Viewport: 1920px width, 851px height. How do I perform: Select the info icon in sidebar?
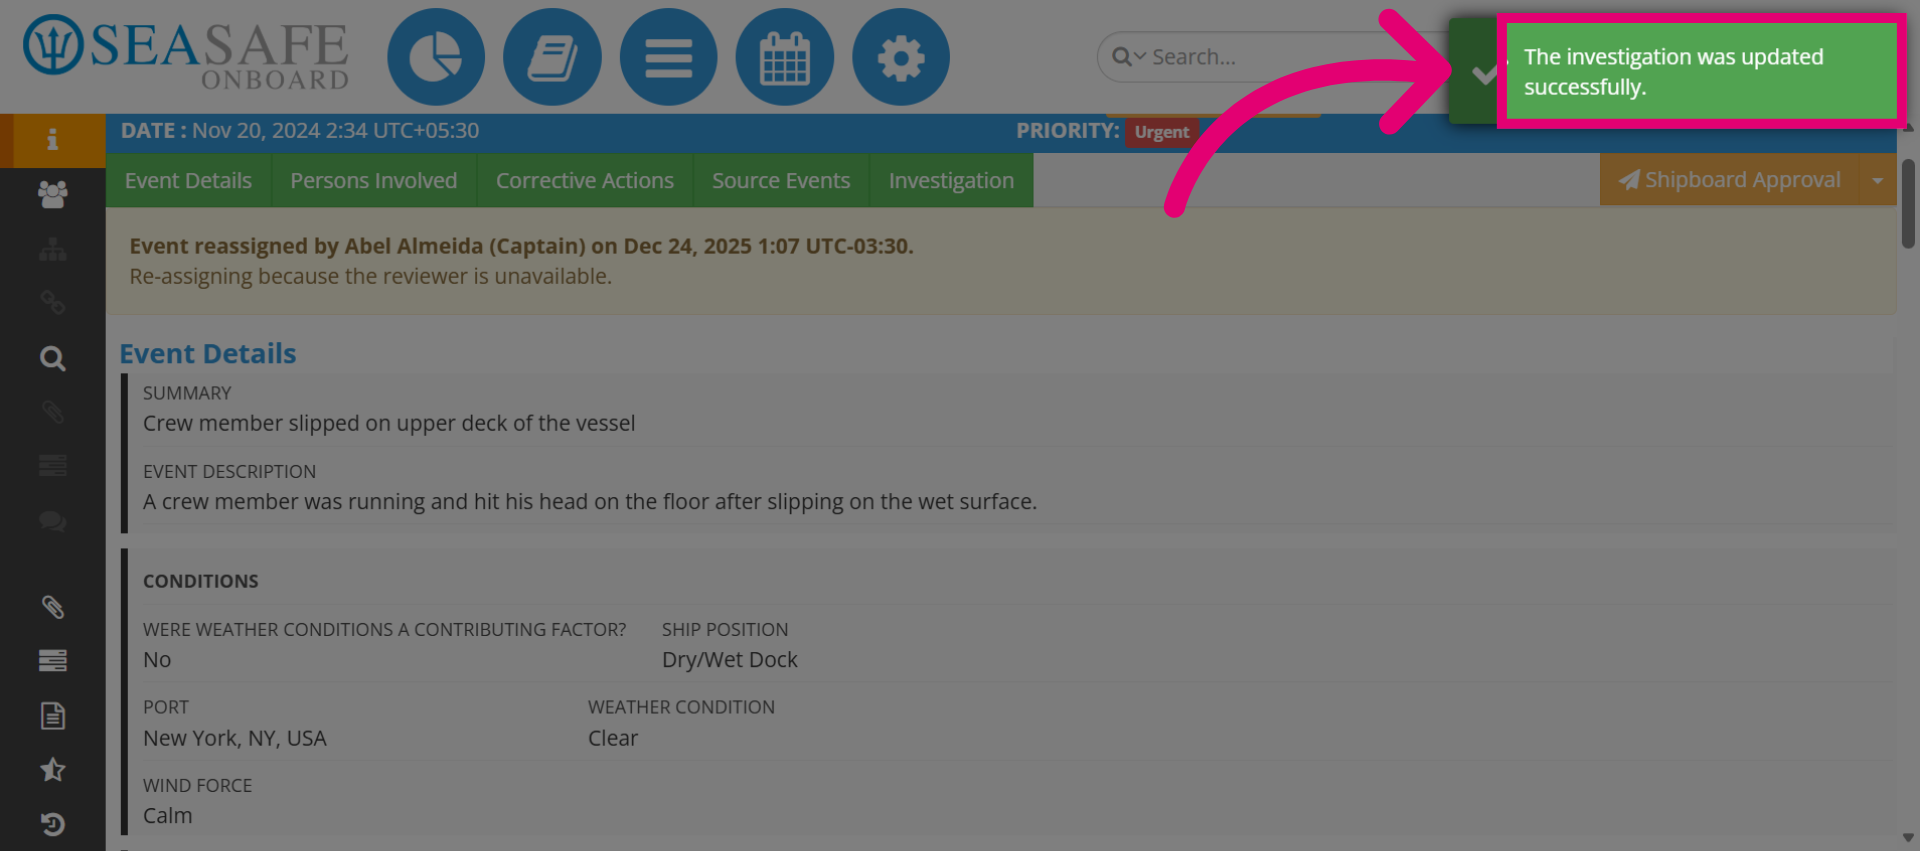(x=52, y=140)
